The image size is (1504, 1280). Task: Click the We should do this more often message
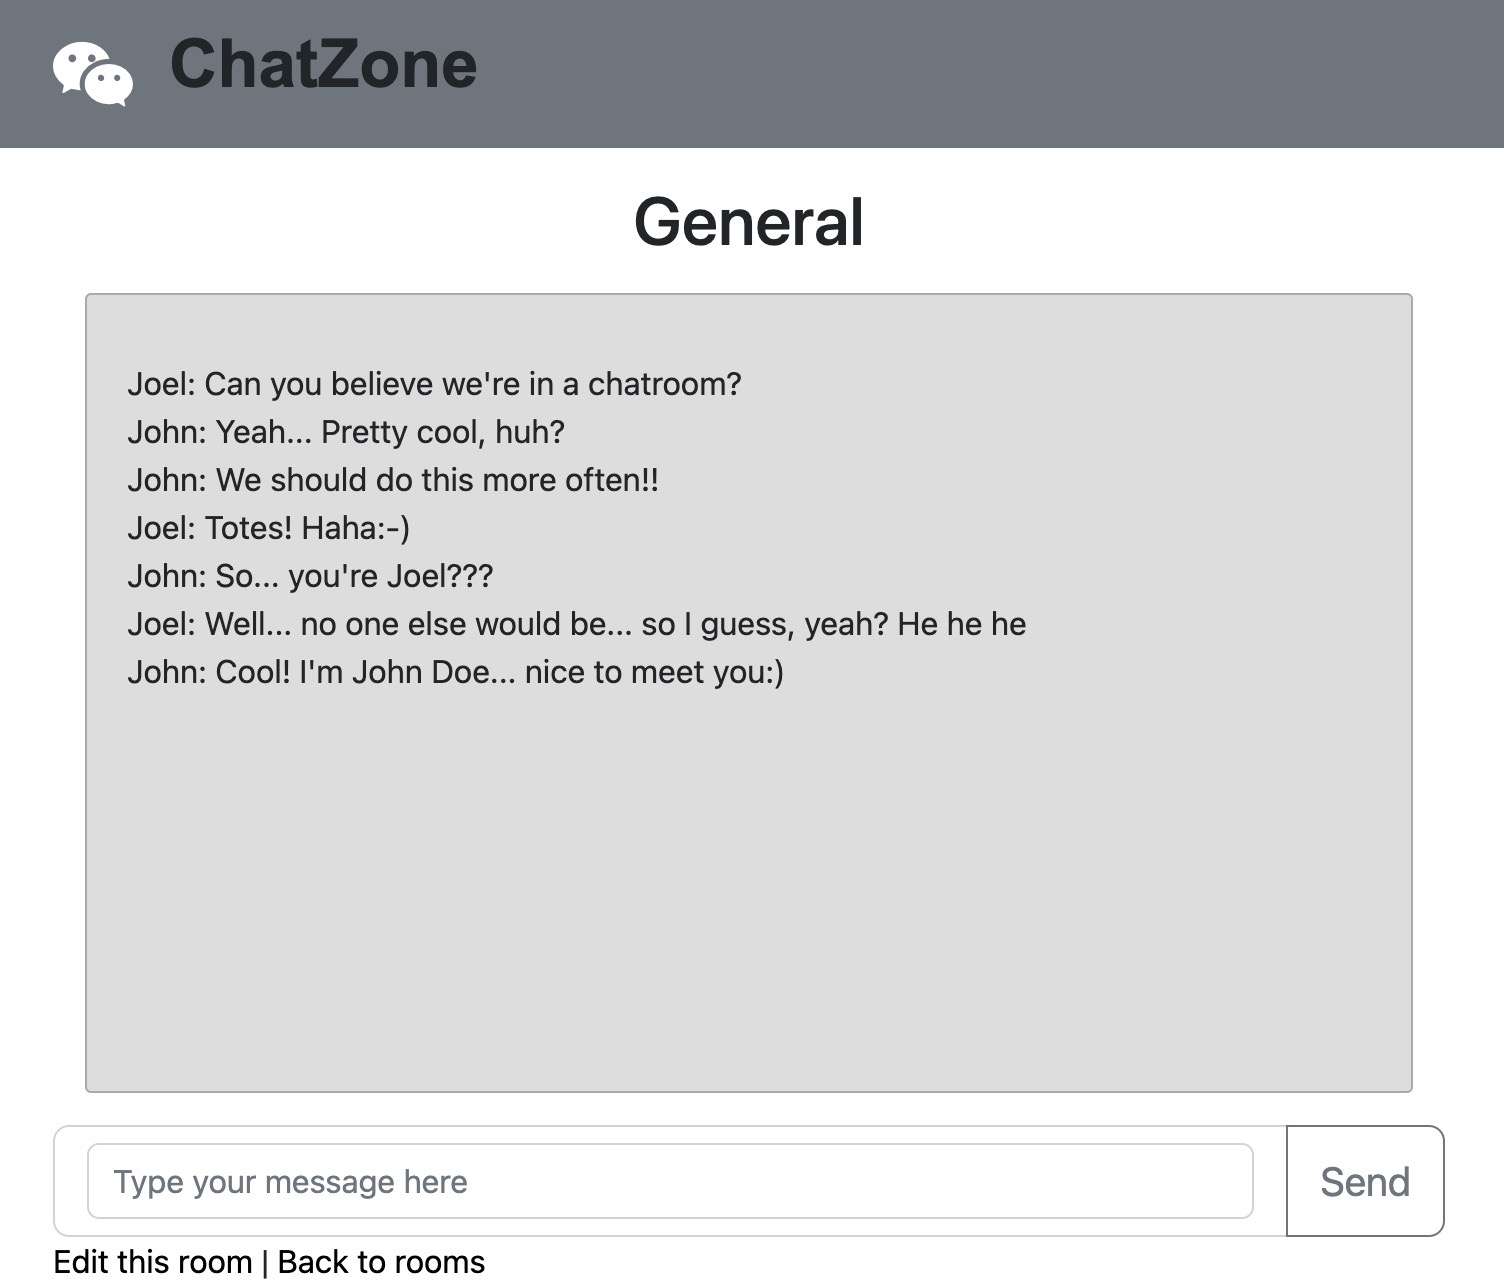(x=394, y=480)
